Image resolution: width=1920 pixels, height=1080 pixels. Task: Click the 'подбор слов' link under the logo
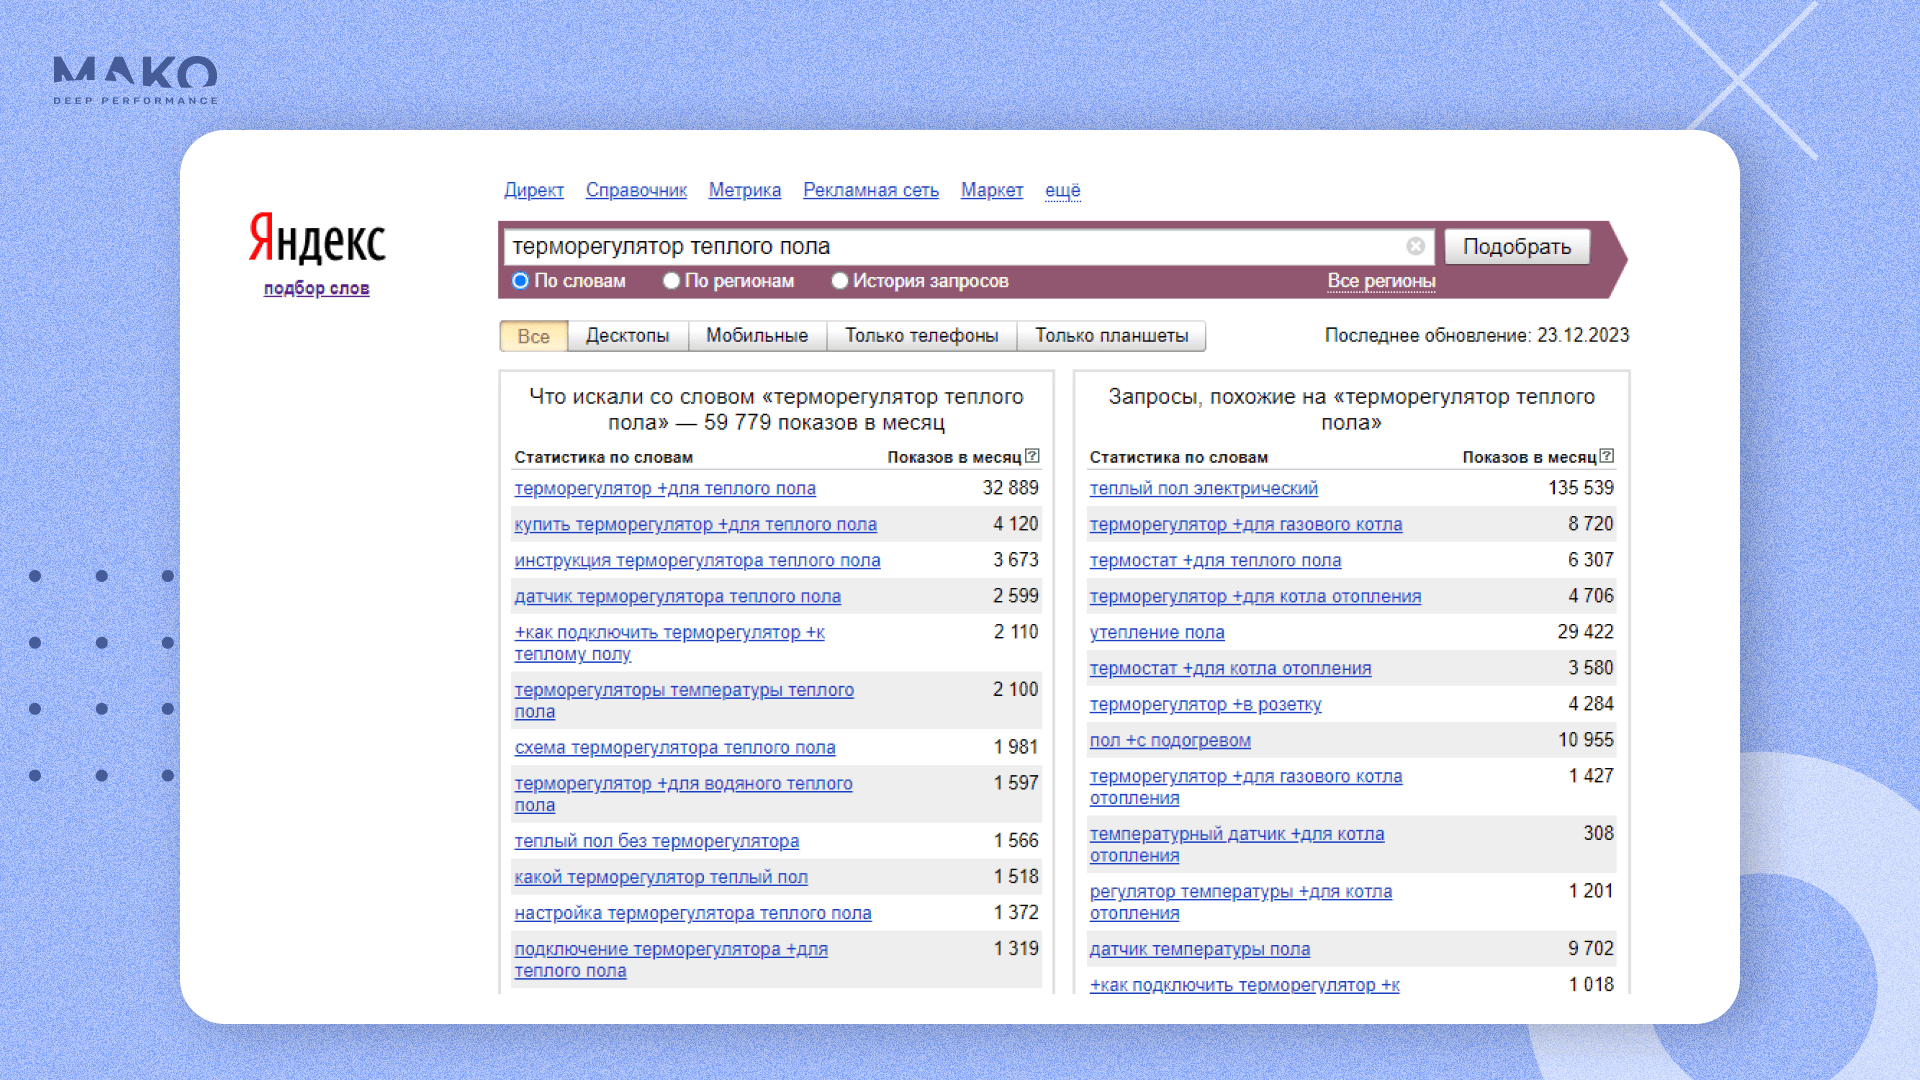(316, 288)
